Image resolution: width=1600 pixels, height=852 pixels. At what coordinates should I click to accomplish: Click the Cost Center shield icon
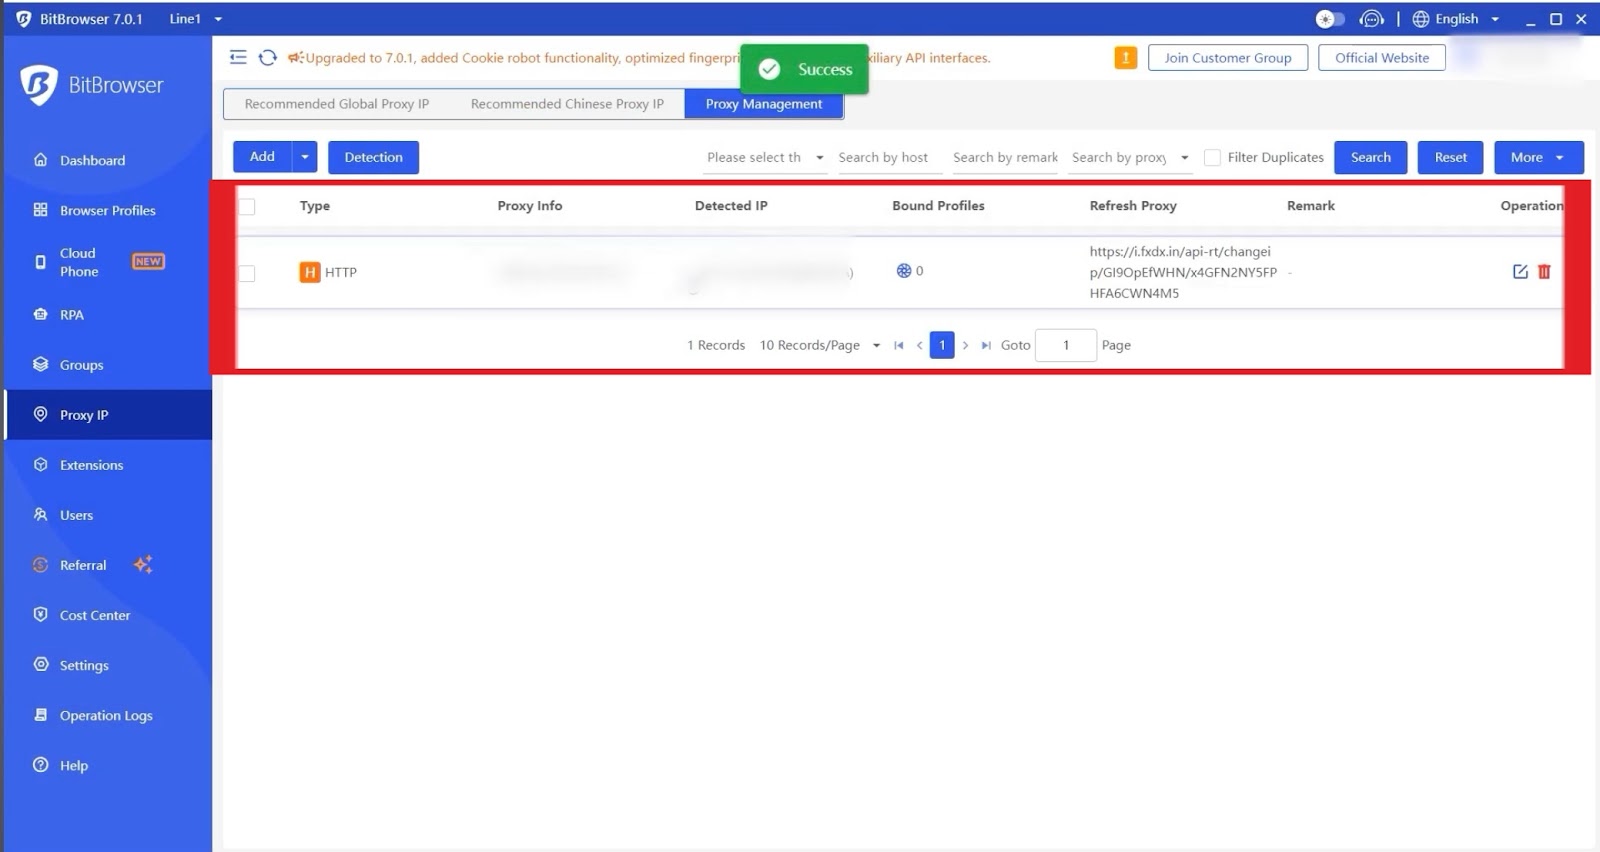click(x=41, y=615)
